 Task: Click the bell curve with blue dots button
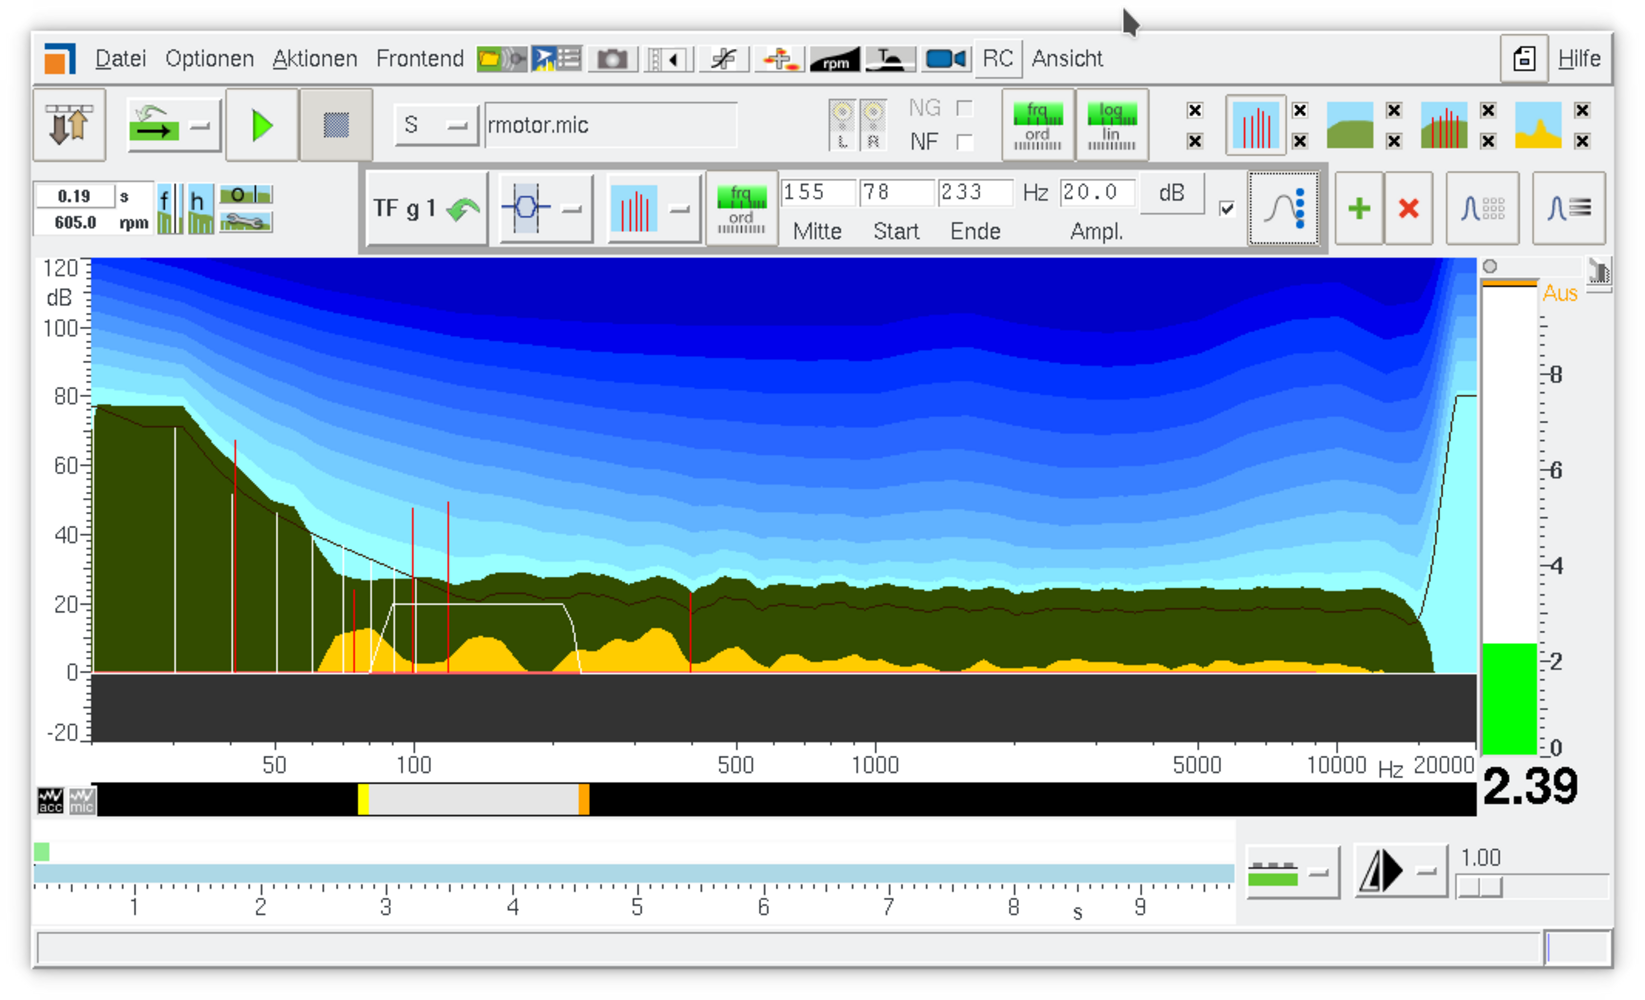pyautogui.click(x=1284, y=208)
